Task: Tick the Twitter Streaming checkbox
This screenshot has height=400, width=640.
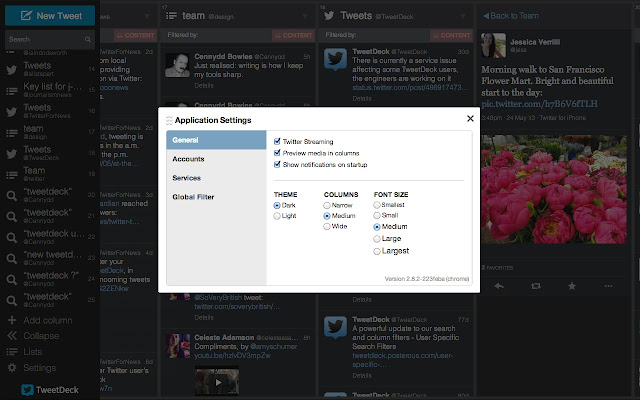Action: pyautogui.click(x=277, y=141)
